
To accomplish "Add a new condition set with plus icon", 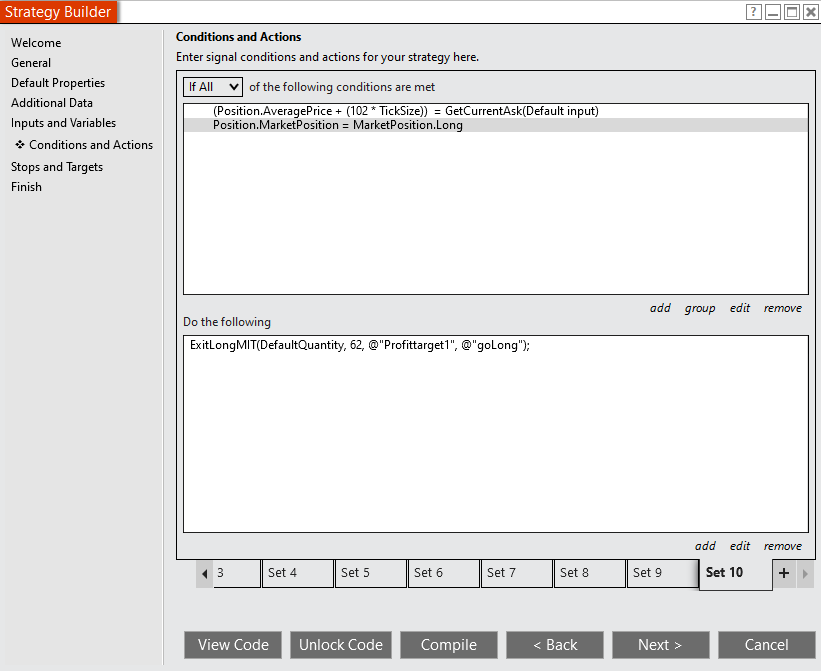I will click(784, 573).
